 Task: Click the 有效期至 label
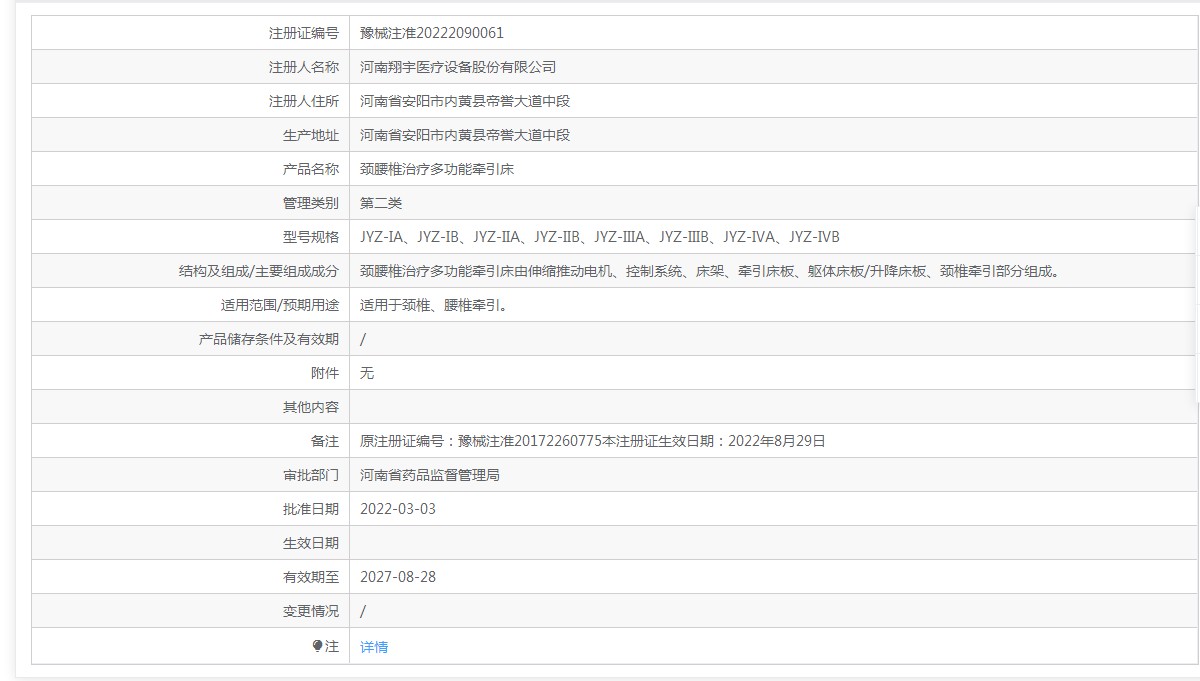[x=311, y=577]
